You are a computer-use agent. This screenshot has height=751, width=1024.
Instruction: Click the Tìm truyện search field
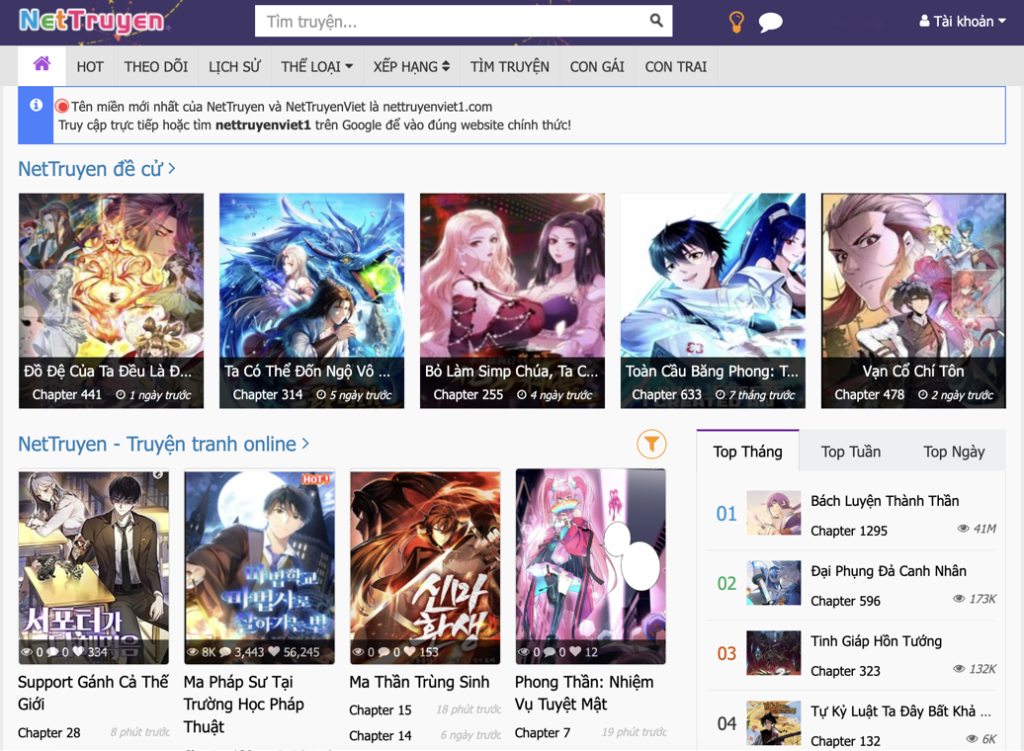(x=450, y=21)
